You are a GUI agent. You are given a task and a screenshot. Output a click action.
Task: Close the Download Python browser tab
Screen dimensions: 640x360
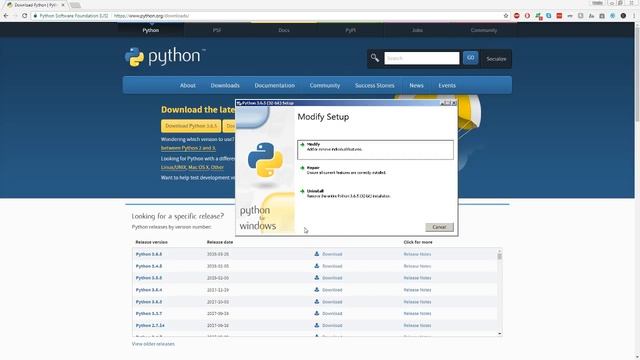pos(63,5)
